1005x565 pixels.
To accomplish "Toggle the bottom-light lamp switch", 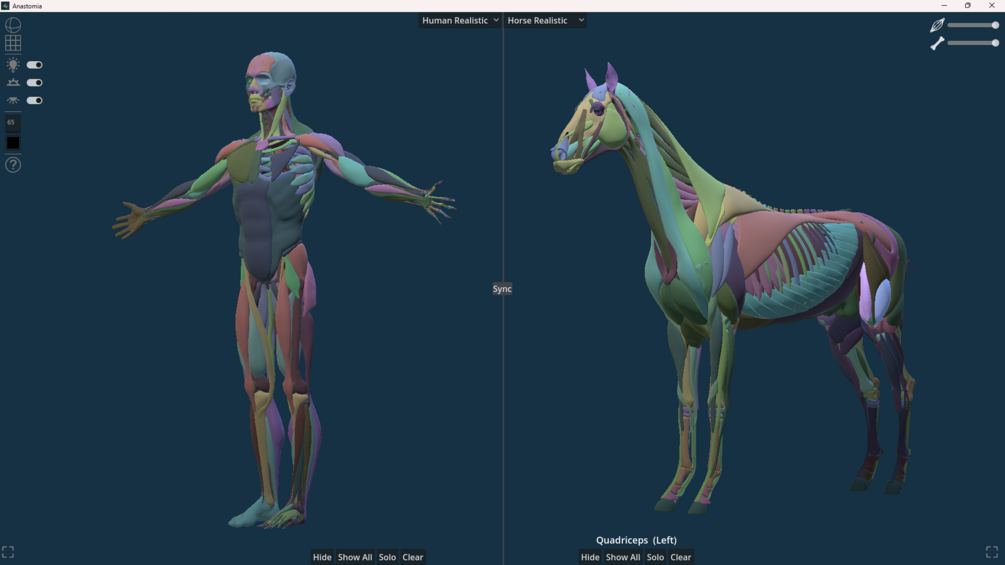I will click(35, 101).
